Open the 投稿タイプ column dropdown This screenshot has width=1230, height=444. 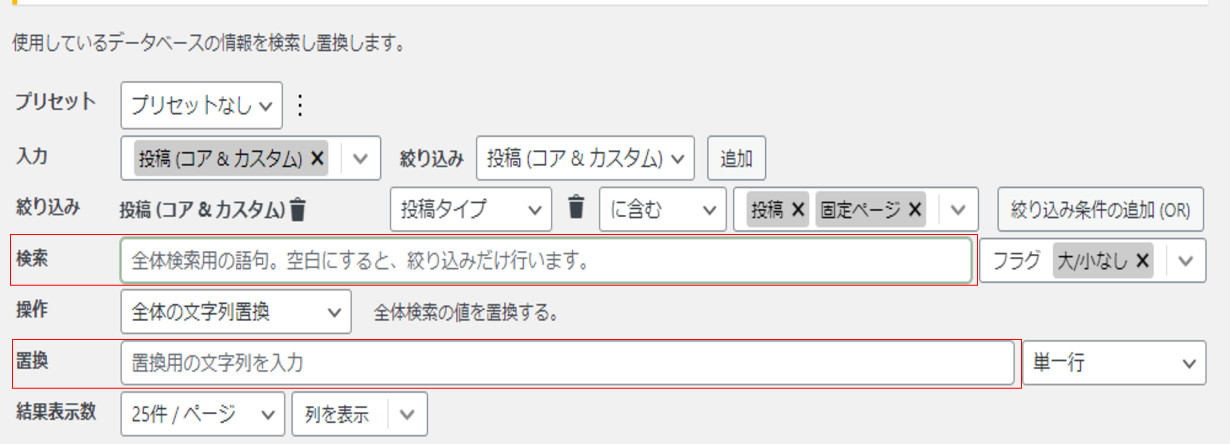(x=470, y=209)
